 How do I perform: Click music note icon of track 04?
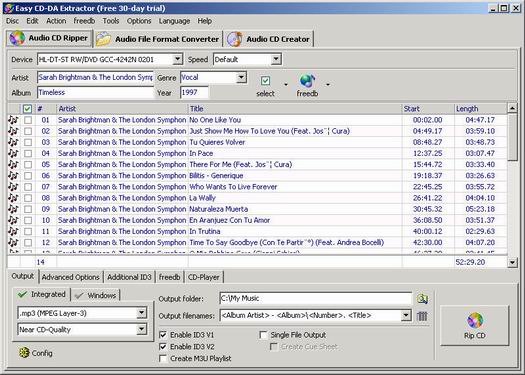[13, 153]
